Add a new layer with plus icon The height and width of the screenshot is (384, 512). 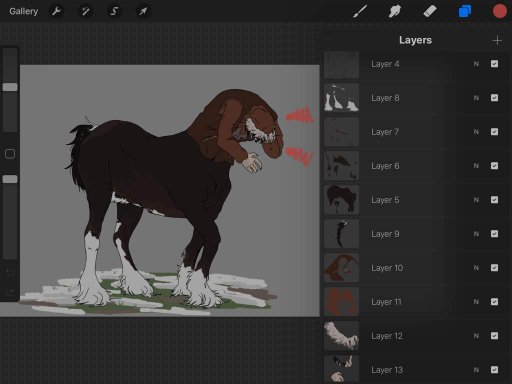point(497,41)
